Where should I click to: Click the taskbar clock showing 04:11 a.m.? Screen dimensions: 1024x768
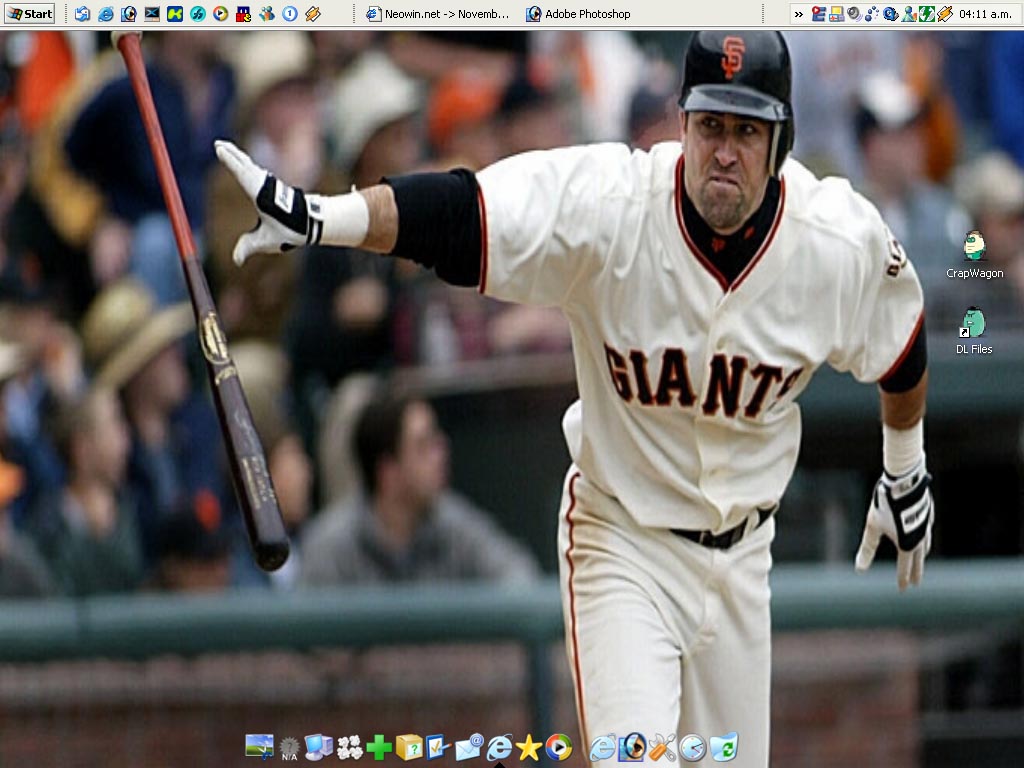[x=985, y=14]
